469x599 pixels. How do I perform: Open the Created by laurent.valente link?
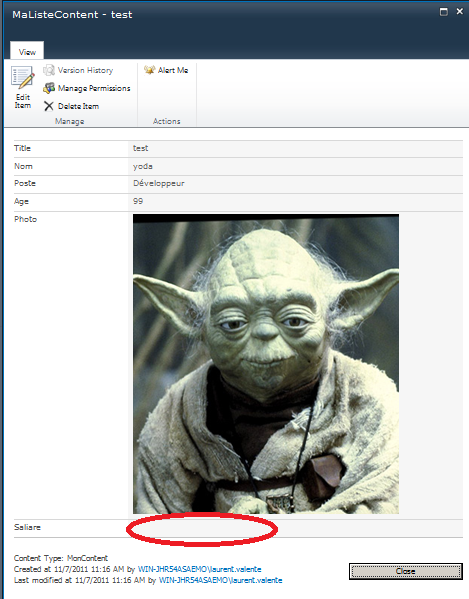[199, 569]
